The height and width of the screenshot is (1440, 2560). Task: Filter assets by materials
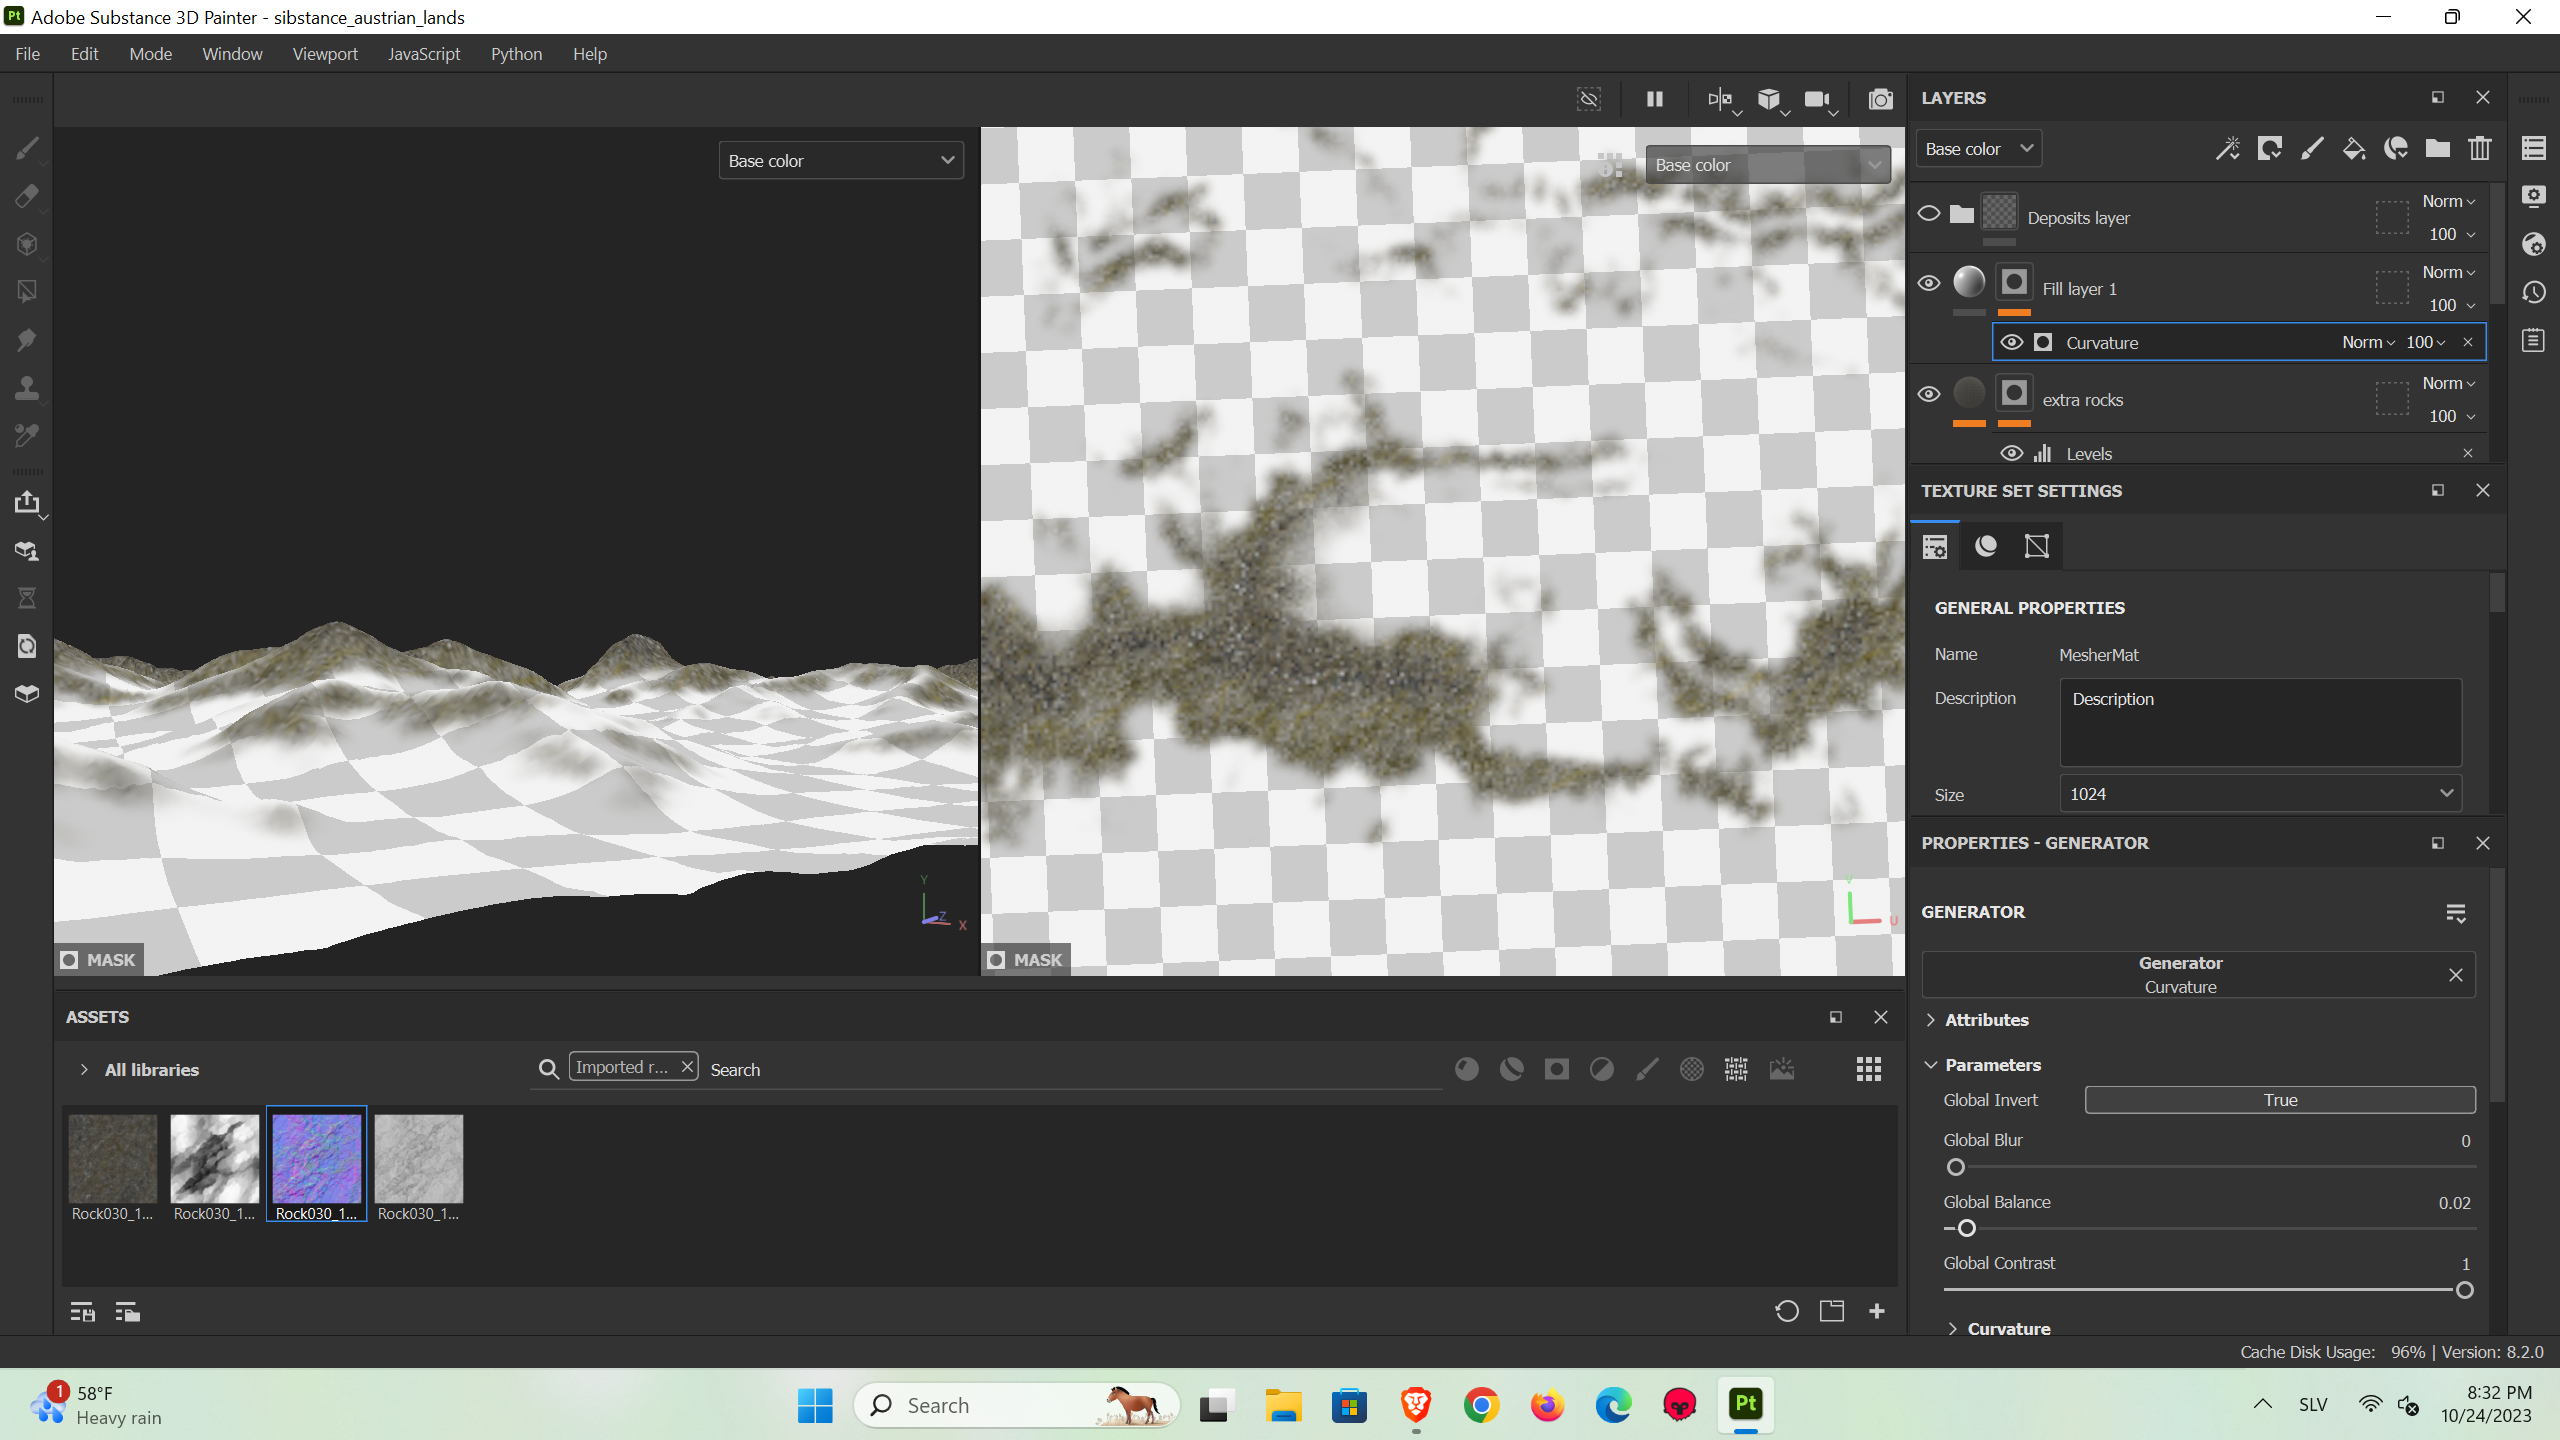click(1467, 1069)
